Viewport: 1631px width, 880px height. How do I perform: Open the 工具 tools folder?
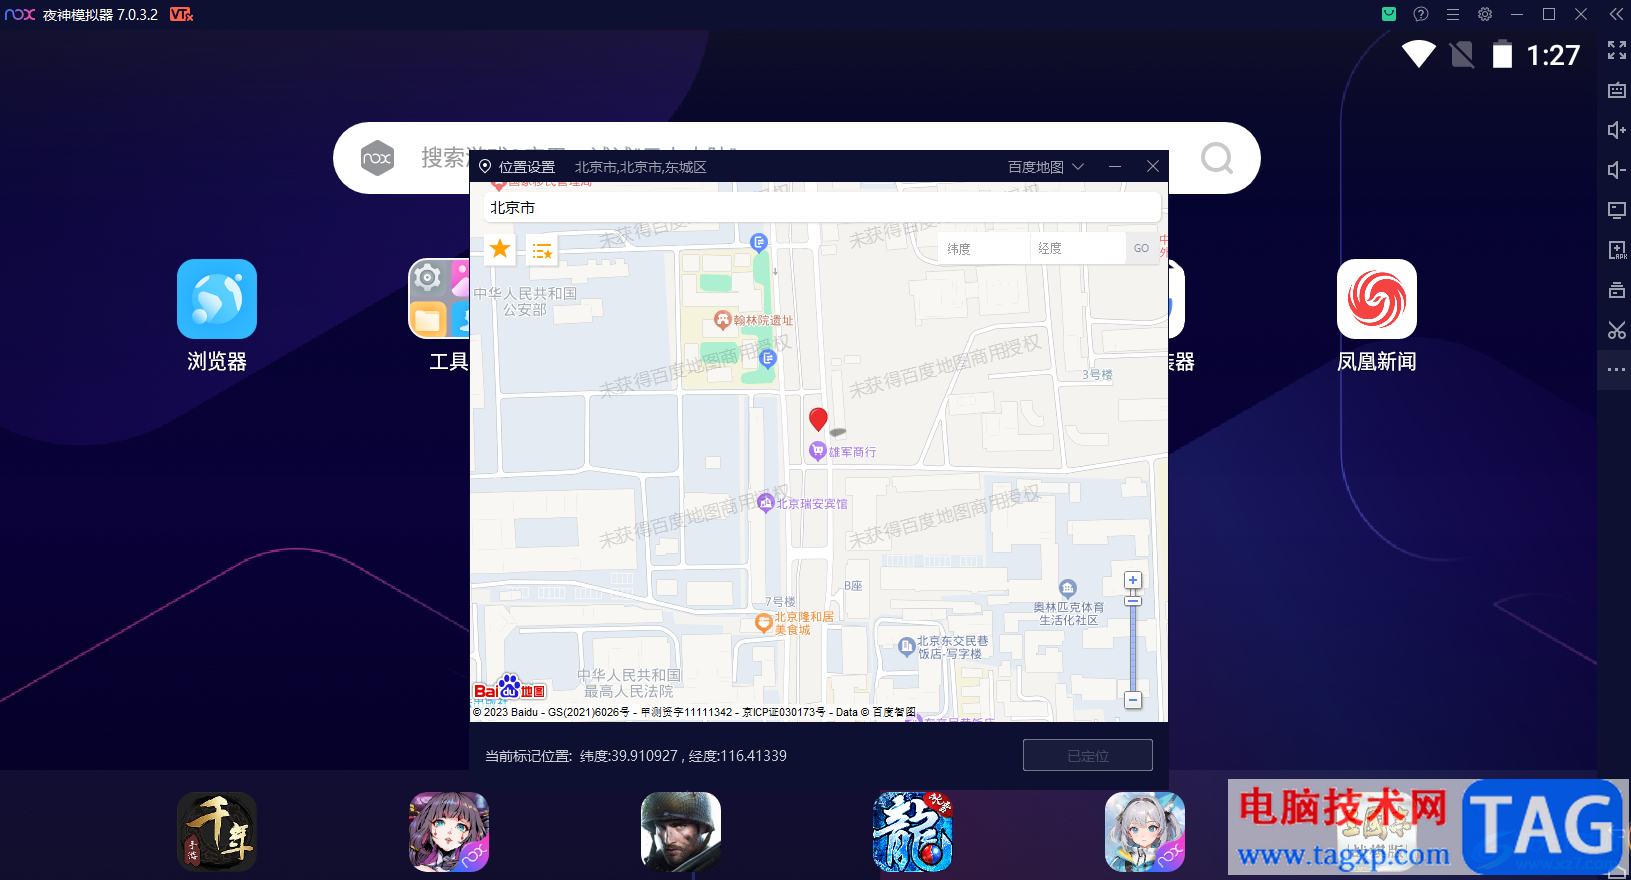[439, 299]
